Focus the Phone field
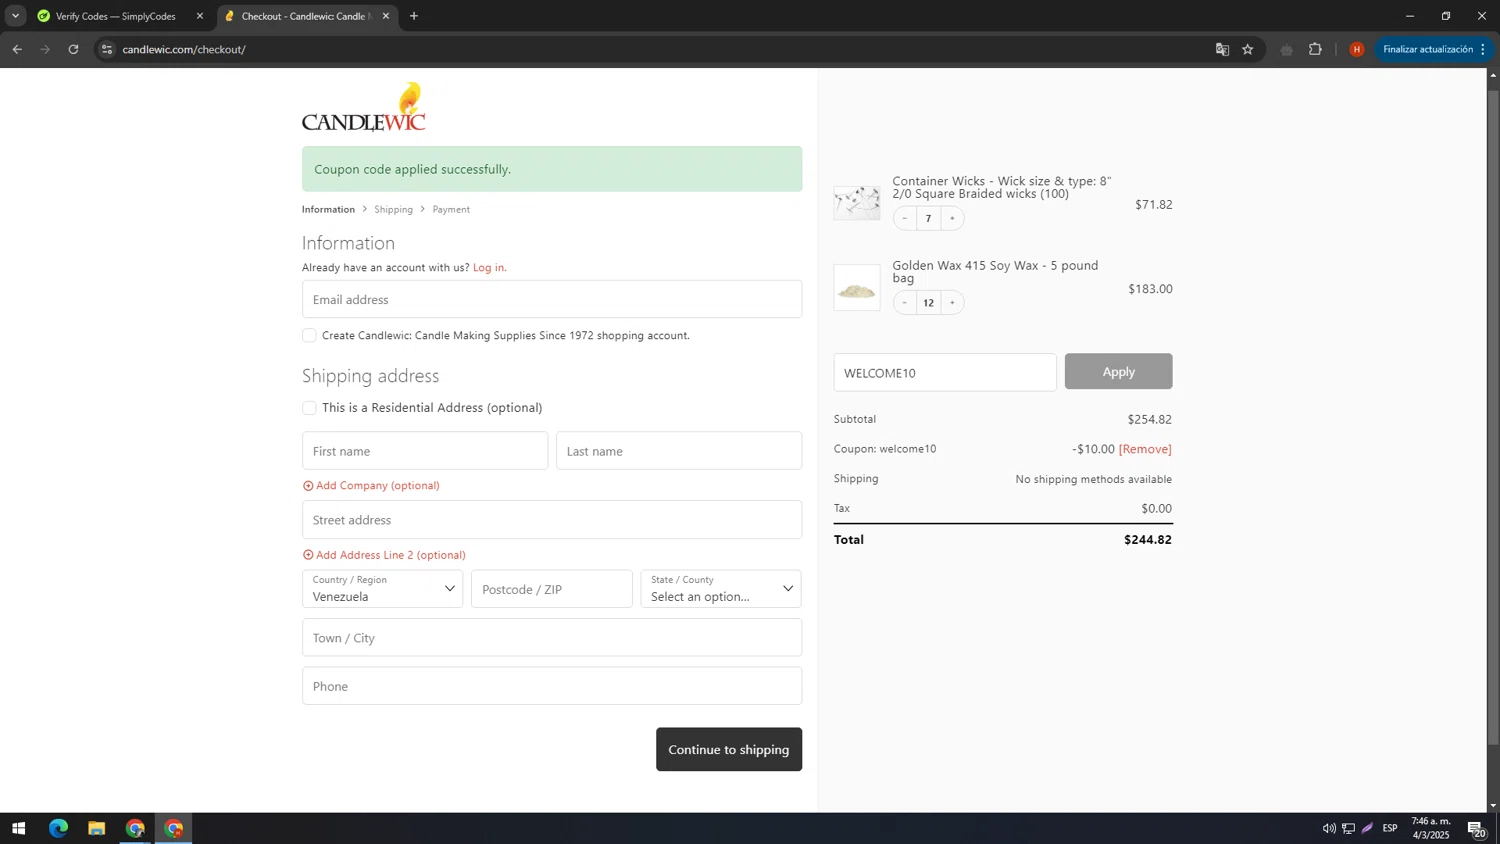This screenshot has height=844, width=1500. pyautogui.click(x=552, y=686)
